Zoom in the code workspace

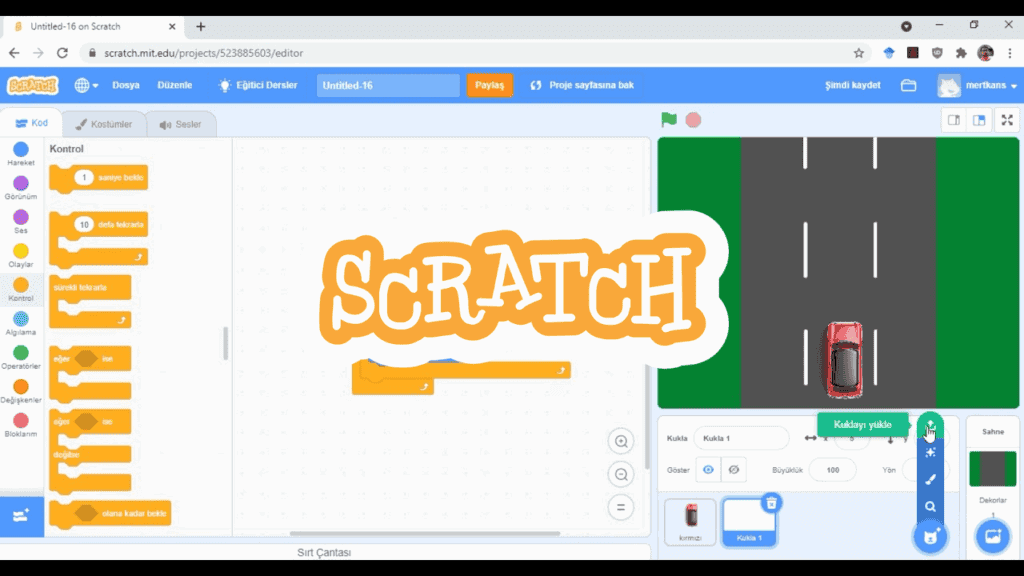pos(621,441)
